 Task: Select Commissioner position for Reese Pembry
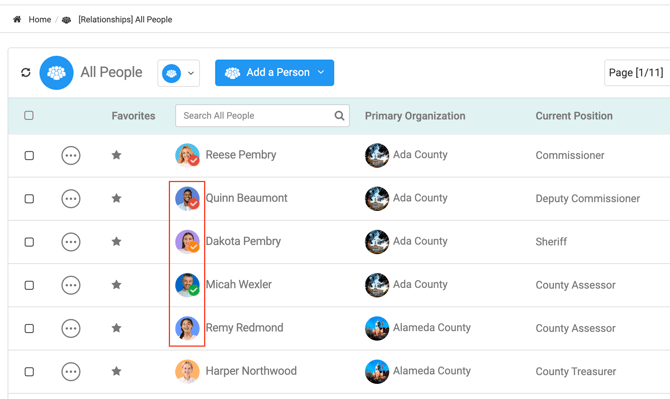pos(570,155)
